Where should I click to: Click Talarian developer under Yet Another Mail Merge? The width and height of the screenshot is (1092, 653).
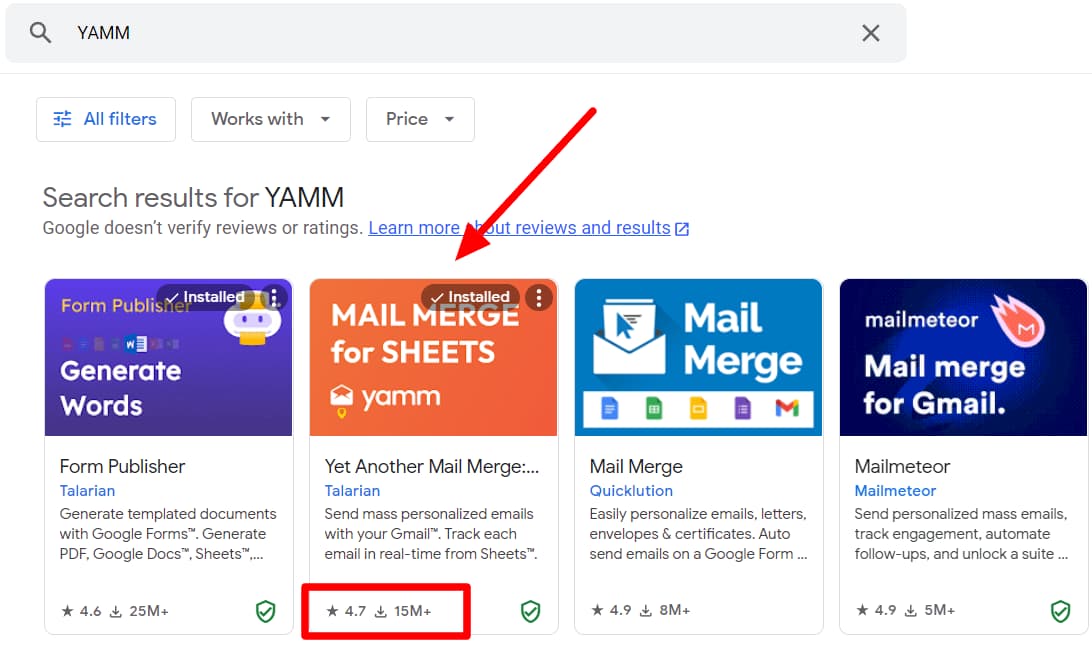pyautogui.click(x=352, y=491)
